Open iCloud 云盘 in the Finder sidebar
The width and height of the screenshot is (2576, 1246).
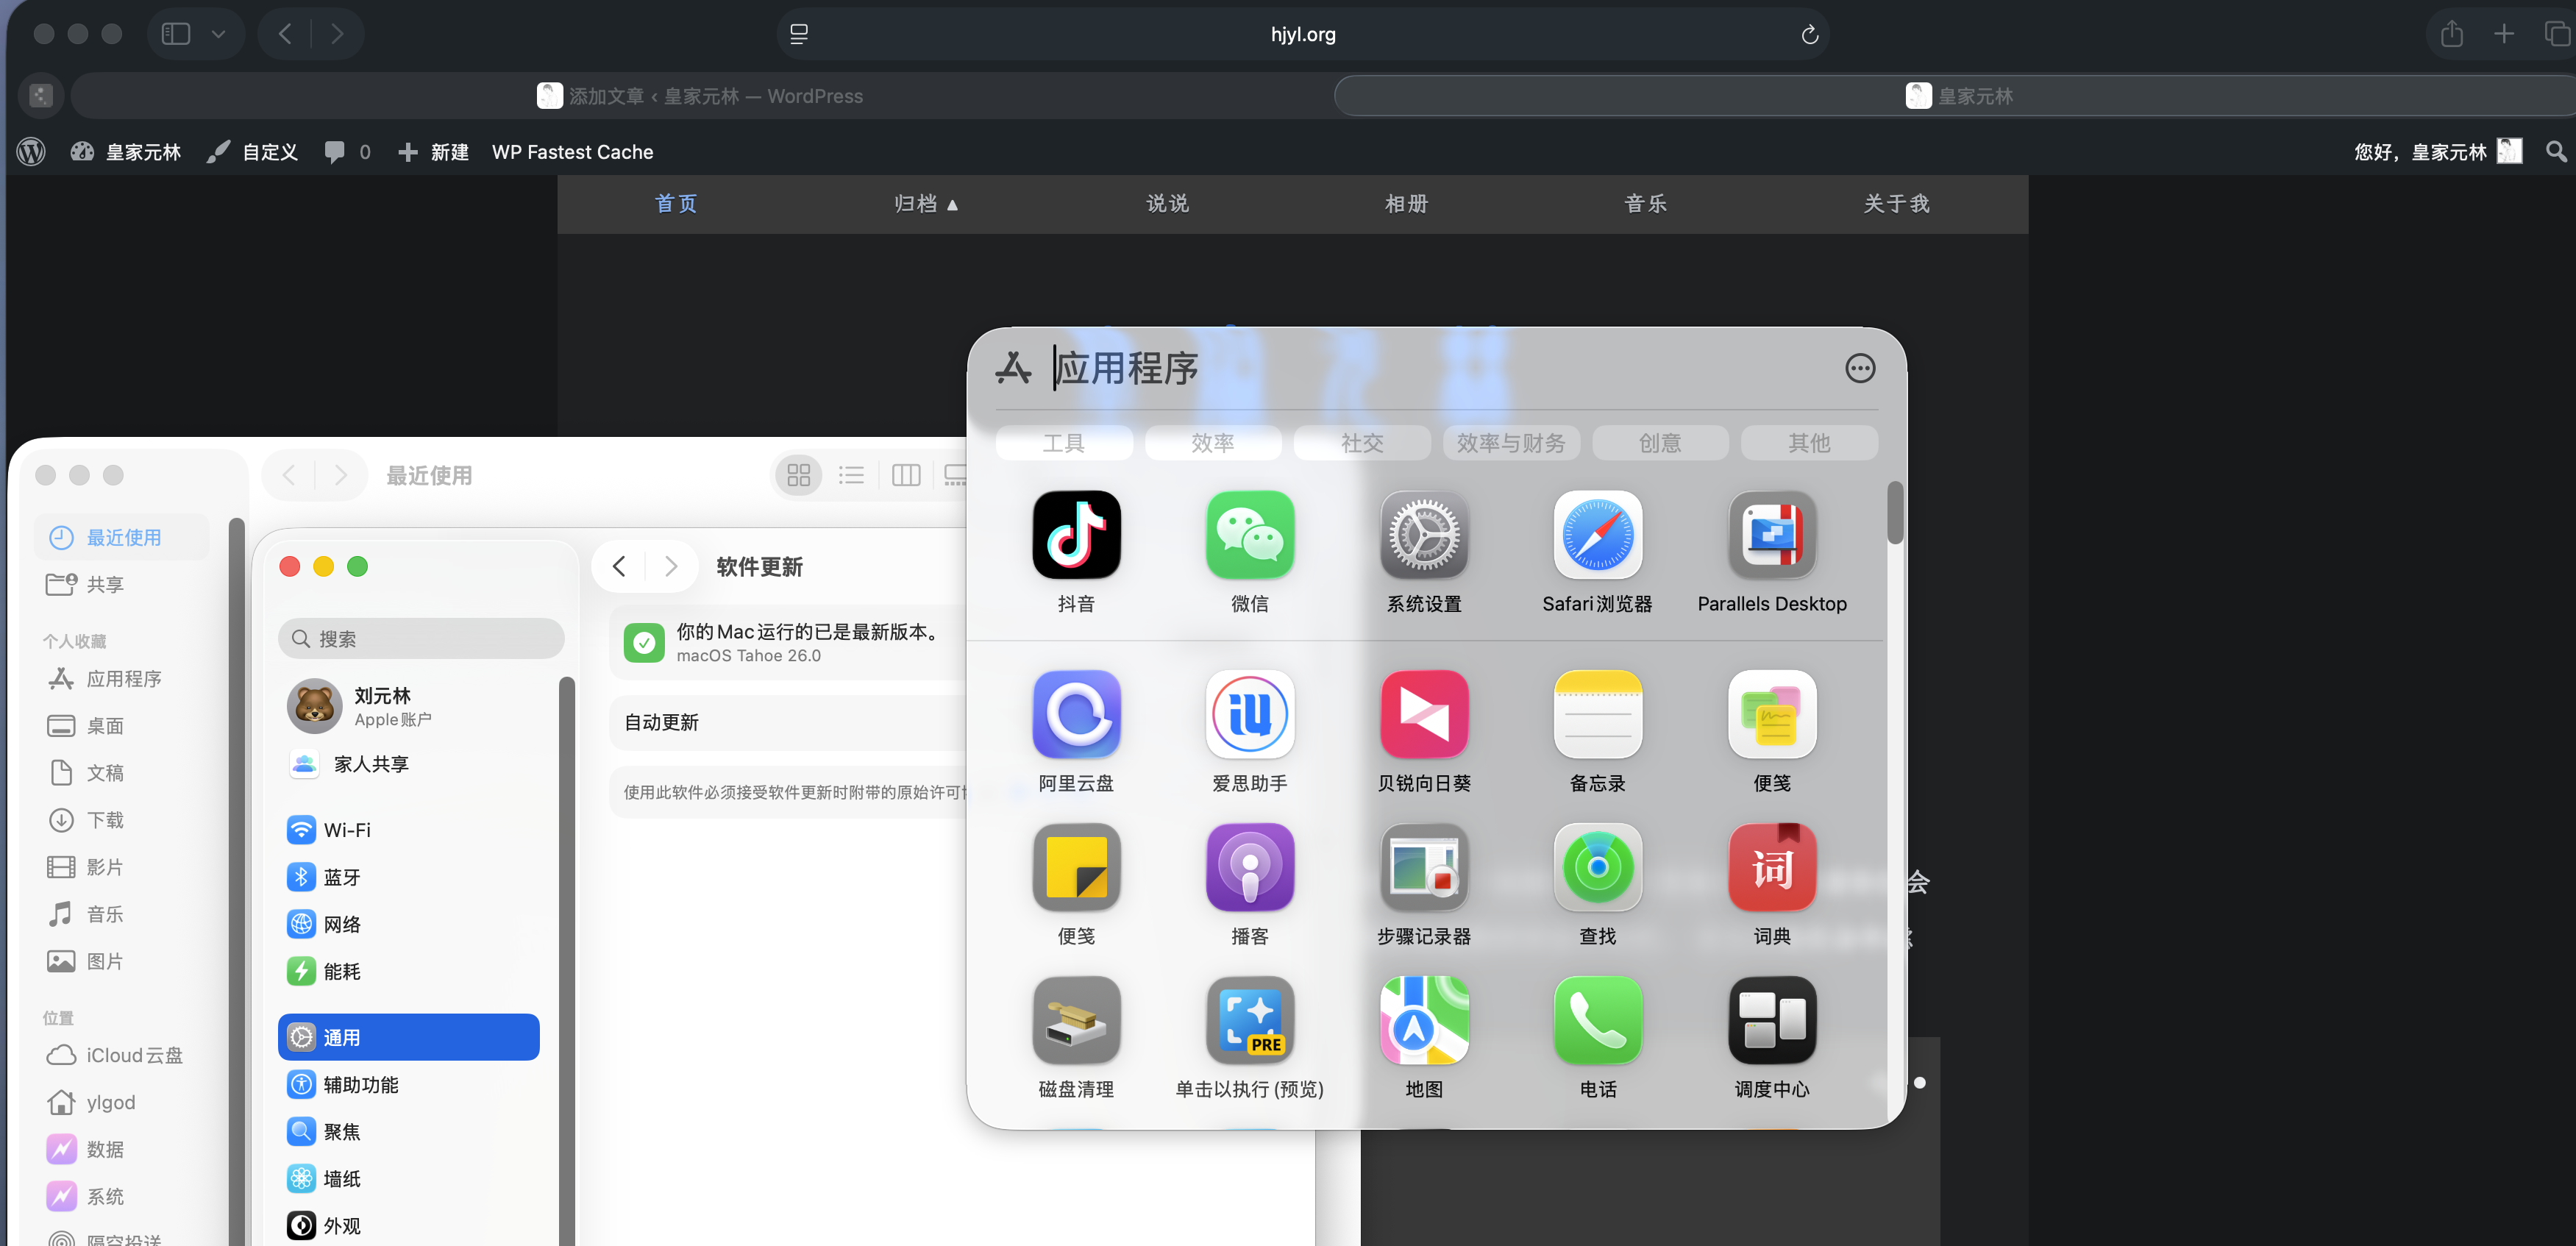pyautogui.click(x=122, y=1055)
